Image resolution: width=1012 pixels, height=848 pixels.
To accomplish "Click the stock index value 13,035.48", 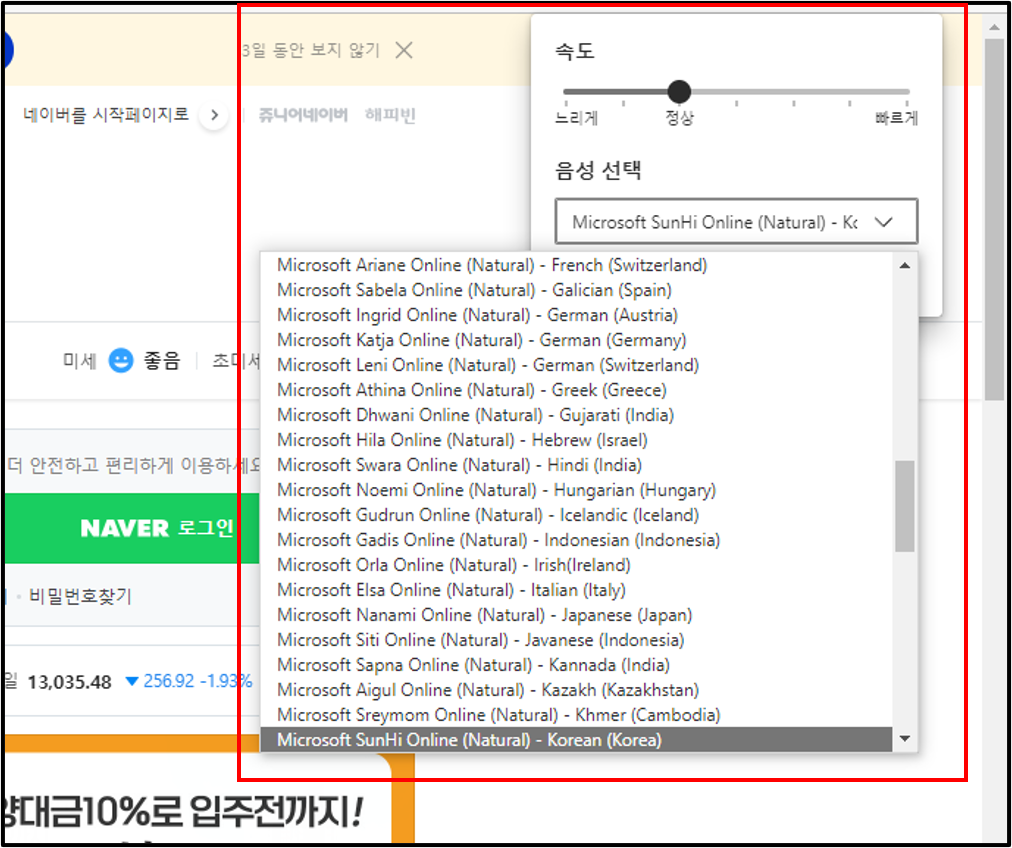I will (x=69, y=681).
